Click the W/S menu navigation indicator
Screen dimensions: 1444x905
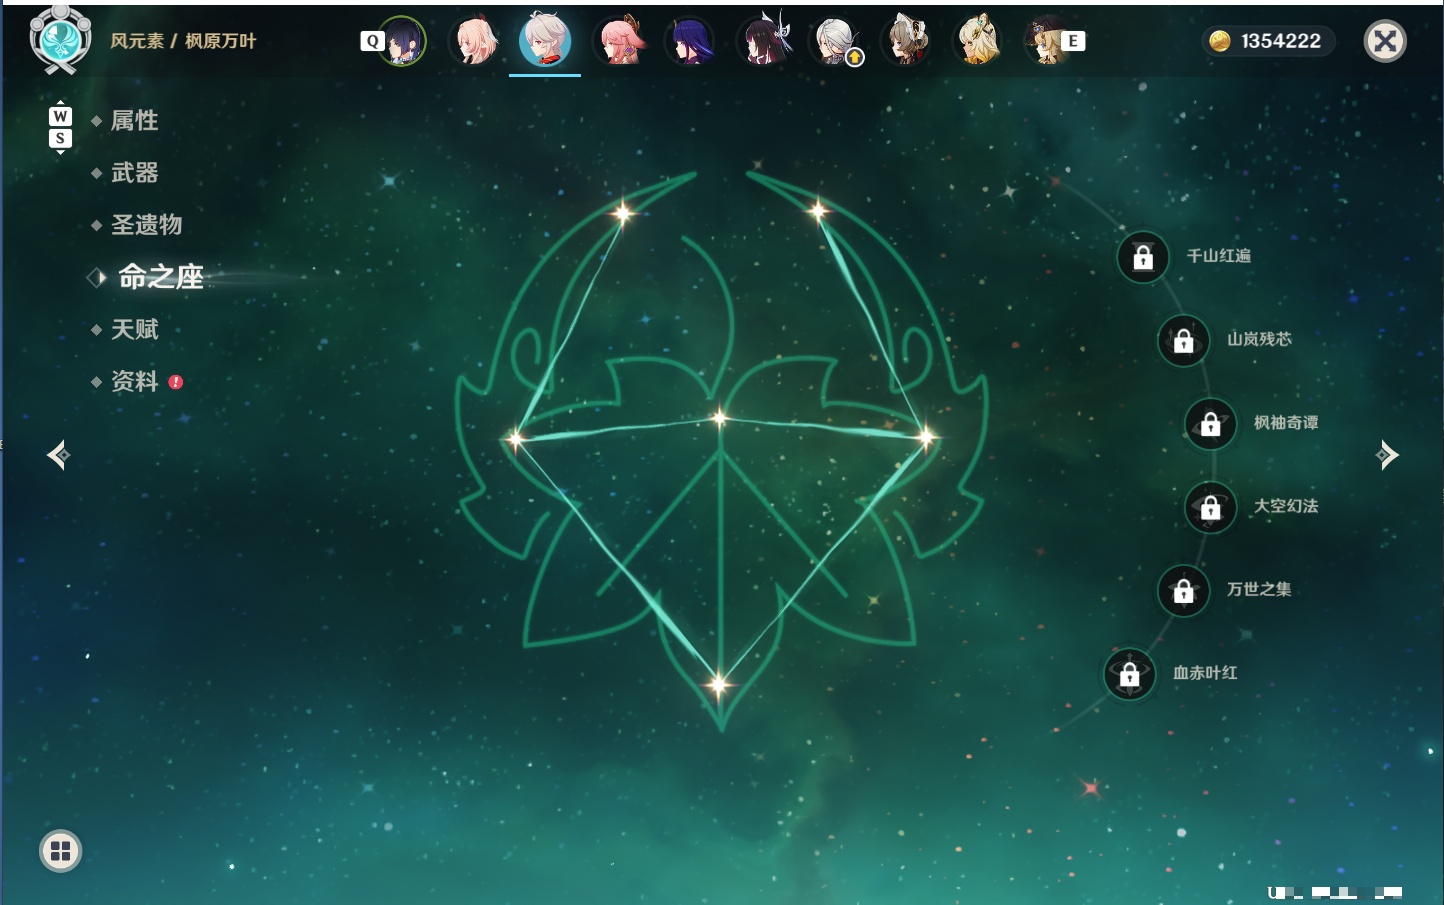pos(60,127)
